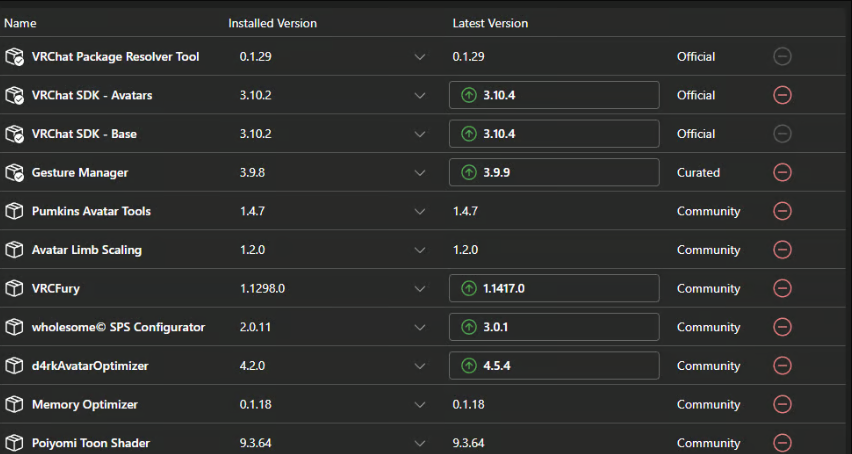The width and height of the screenshot is (852, 454).
Task: Open the version dropdown for Avatar Limb Scaling
Action: 420,250
